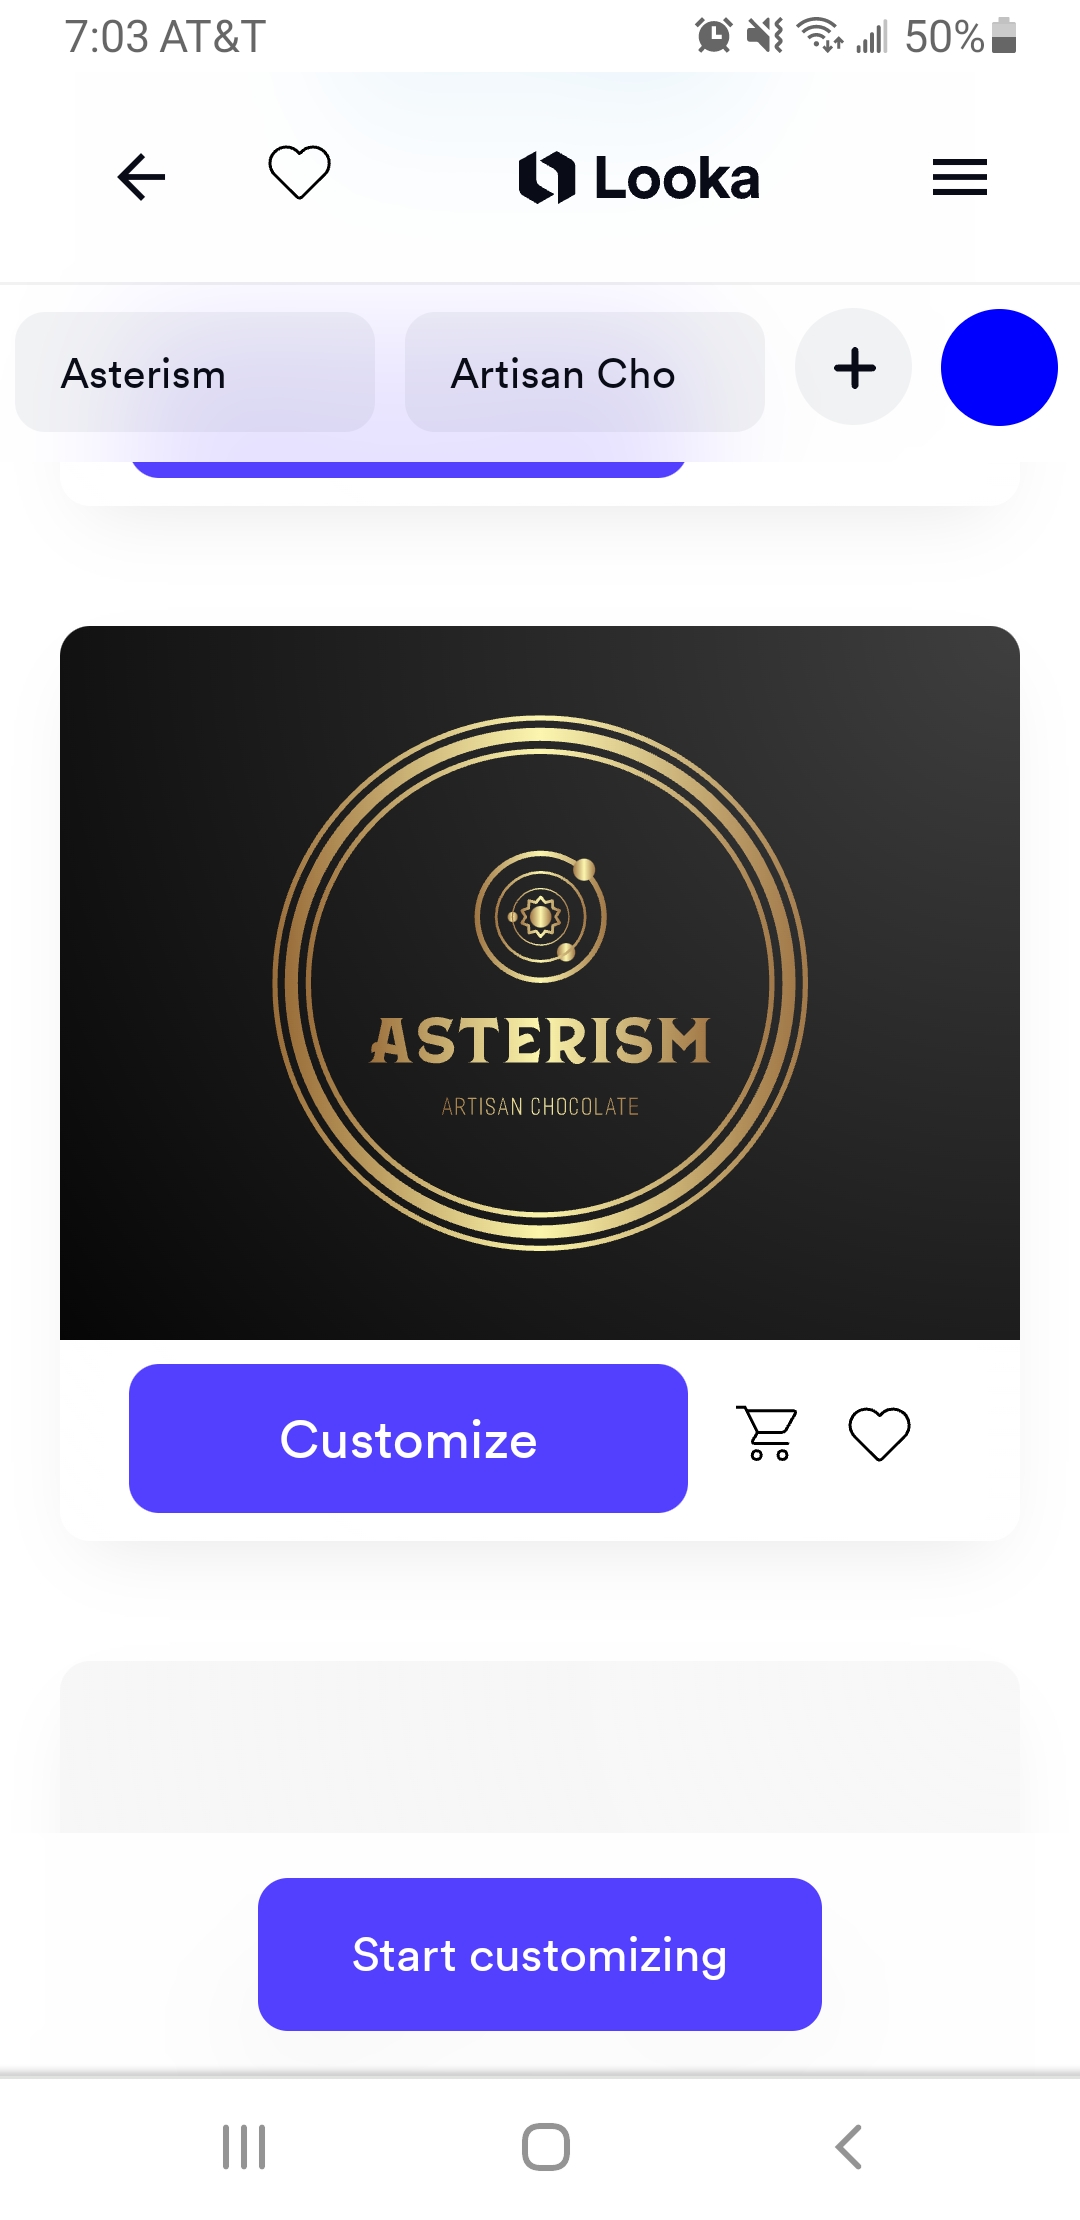
Task: Select the blue color circle
Action: click(999, 367)
